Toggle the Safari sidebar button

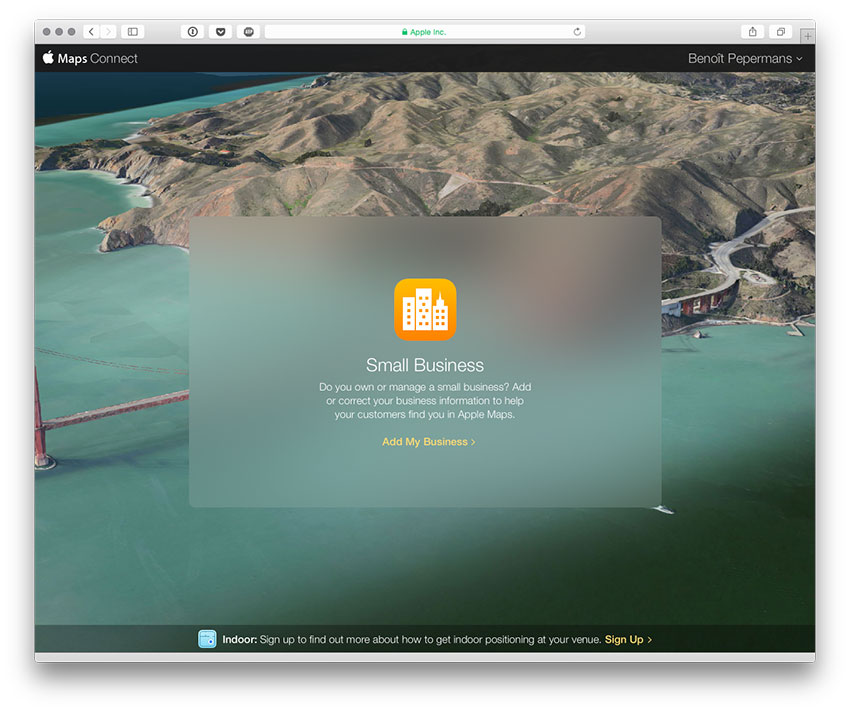[133, 32]
